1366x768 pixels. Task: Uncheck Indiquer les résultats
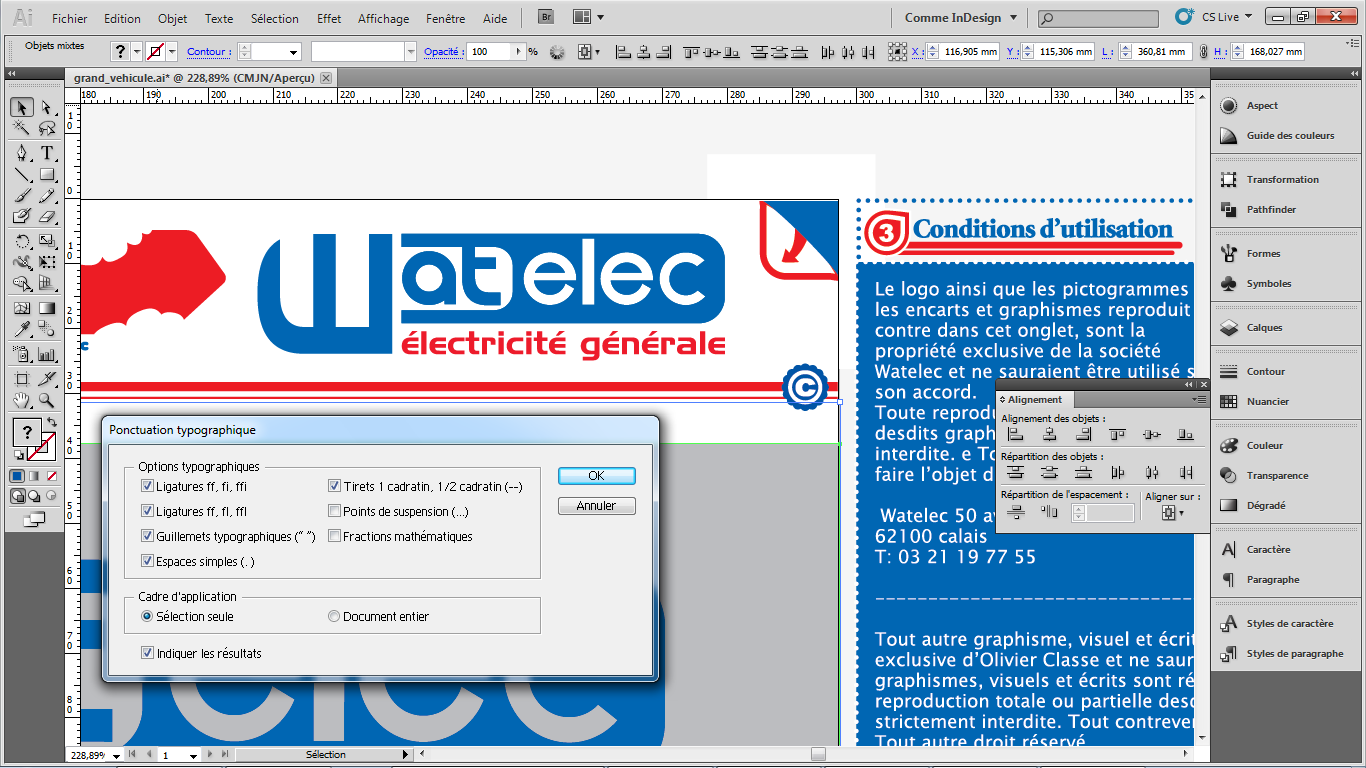point(148,654)
